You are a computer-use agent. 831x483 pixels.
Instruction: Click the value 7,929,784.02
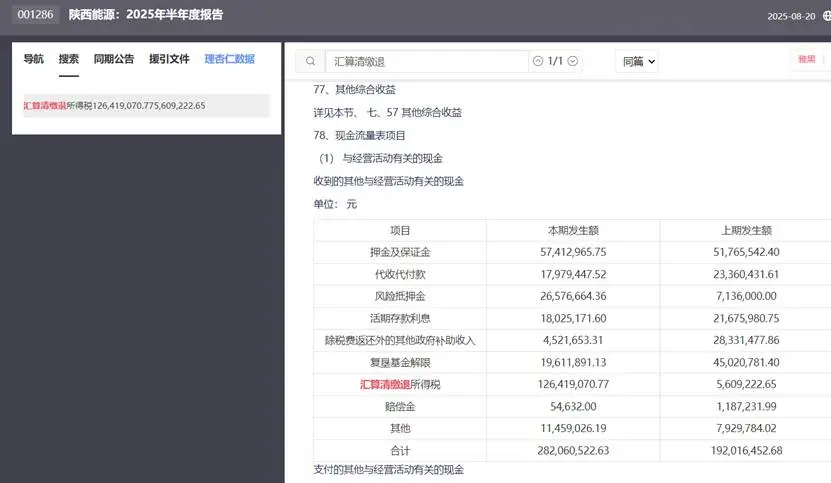pos(746,428)
